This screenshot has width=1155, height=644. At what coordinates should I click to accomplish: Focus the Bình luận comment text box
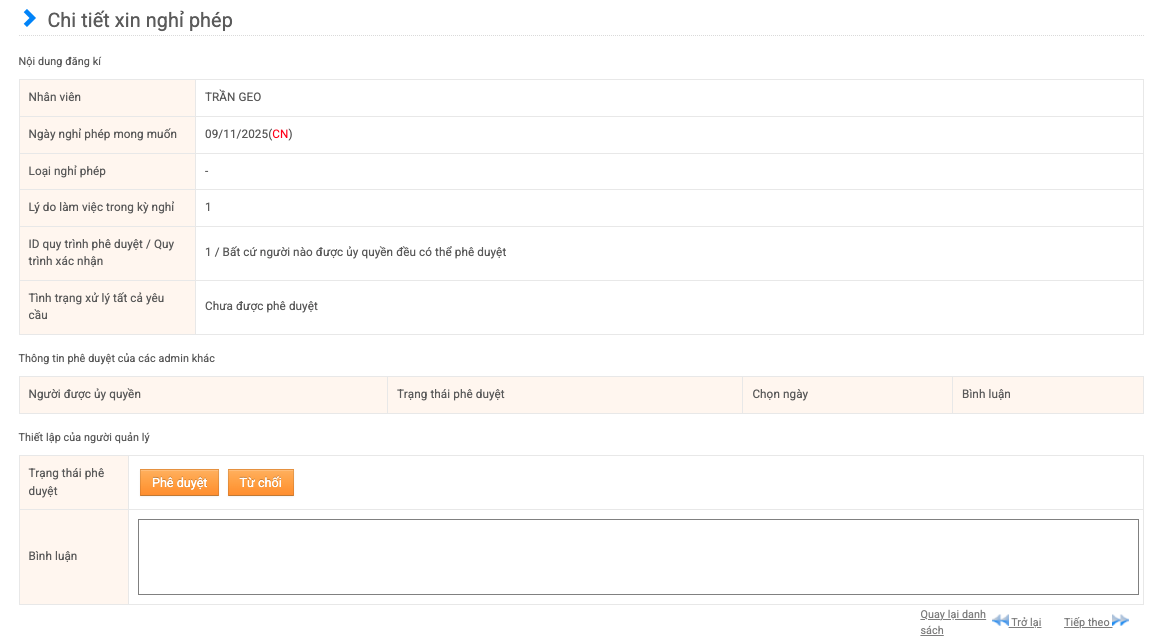click(x=638, y=557)
